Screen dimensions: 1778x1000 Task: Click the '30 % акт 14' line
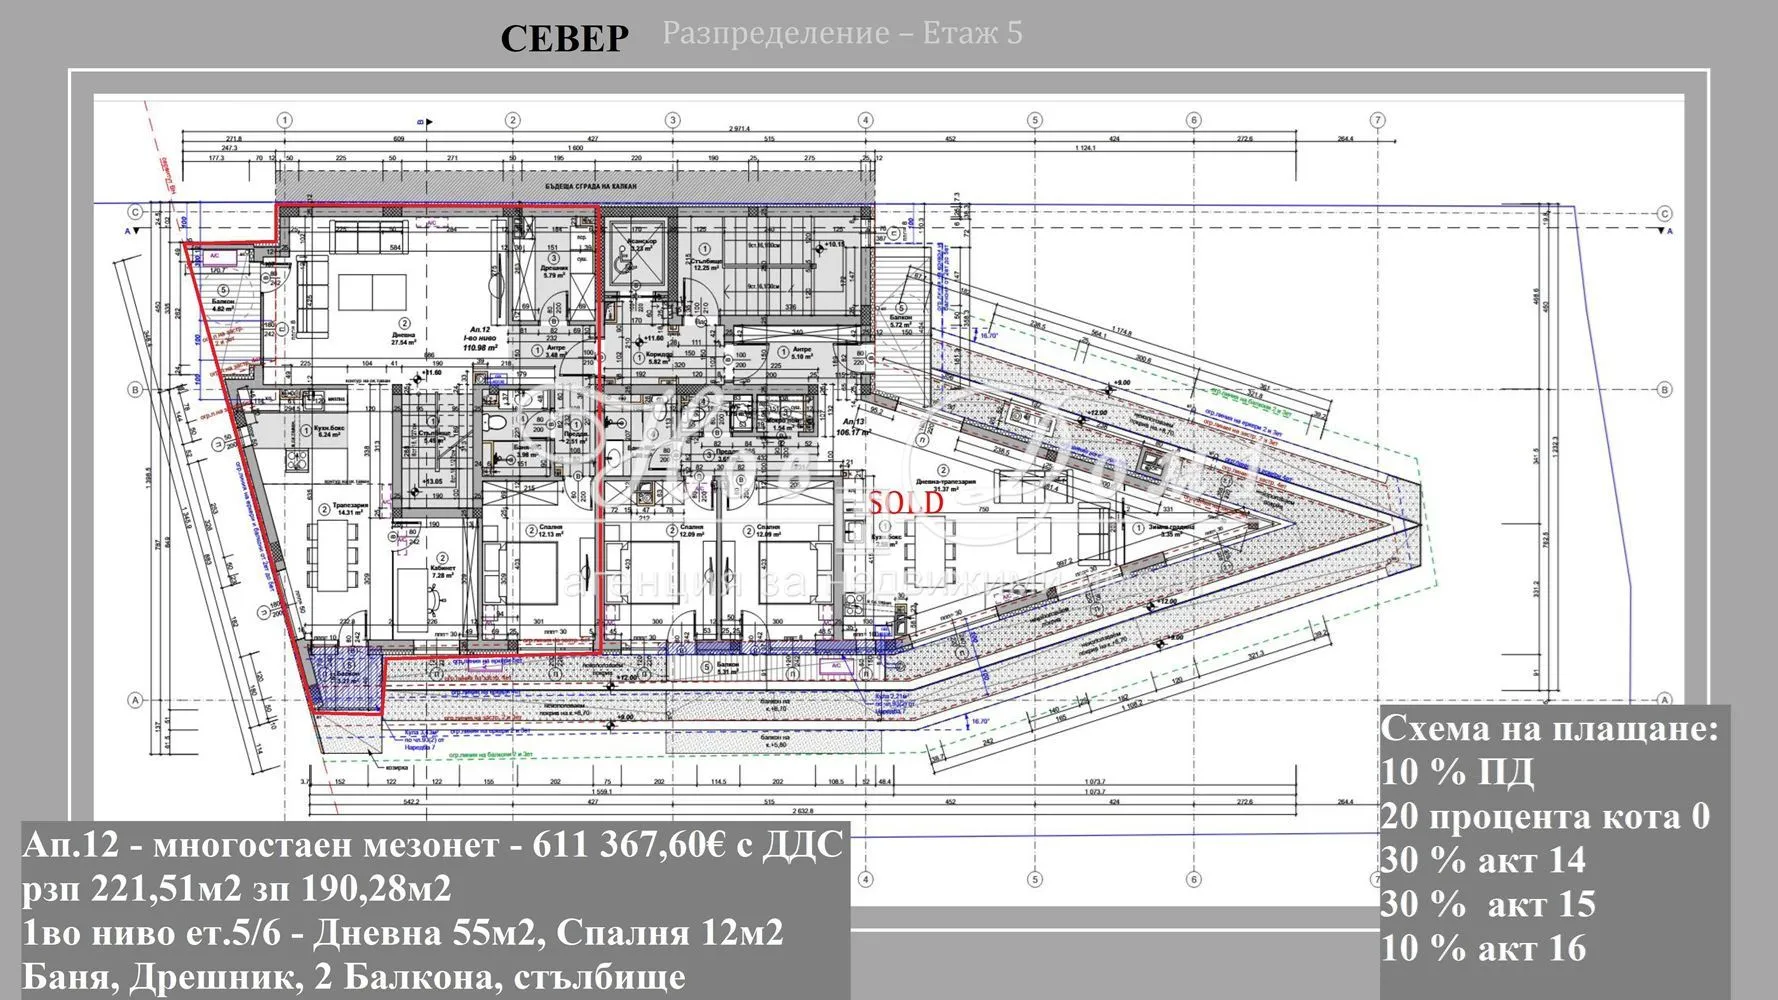[1483, 860]
